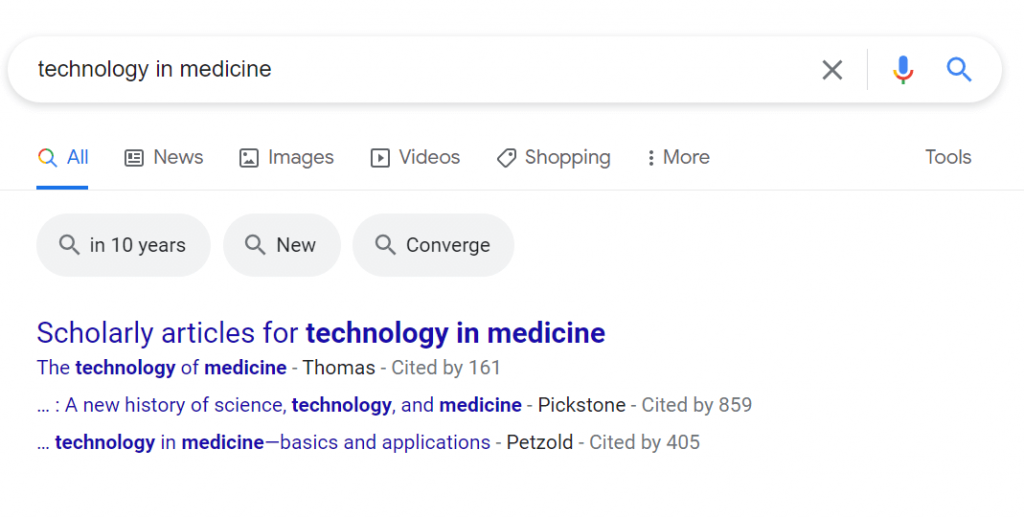This screenshot has height=517, width=1024.
Task: Open the Tools filter options
Action: (x=948, y=157)
